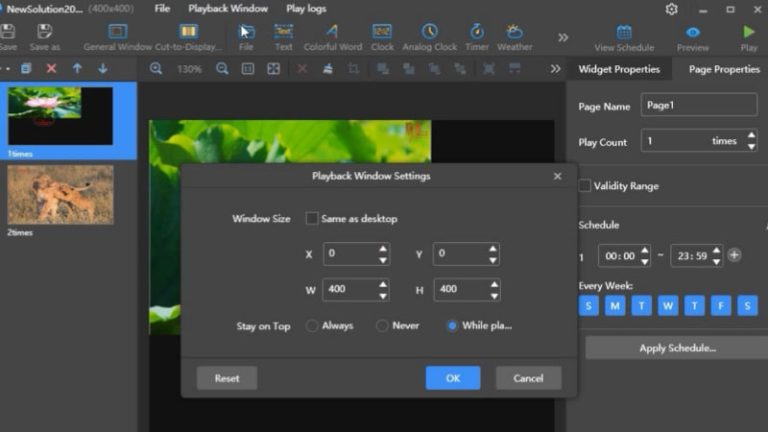Select the Always stay on top option

point(312,326)
